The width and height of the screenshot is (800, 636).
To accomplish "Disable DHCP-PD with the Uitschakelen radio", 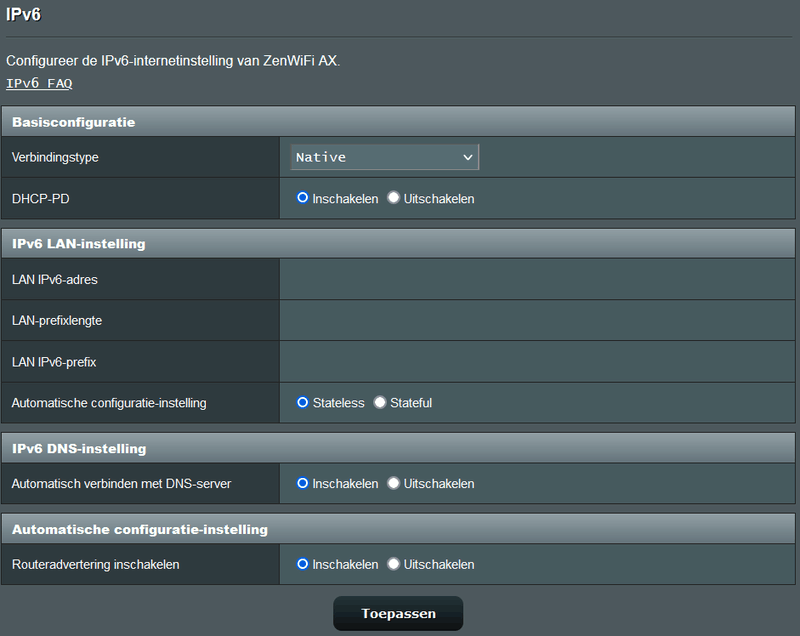I will (394, 198).
